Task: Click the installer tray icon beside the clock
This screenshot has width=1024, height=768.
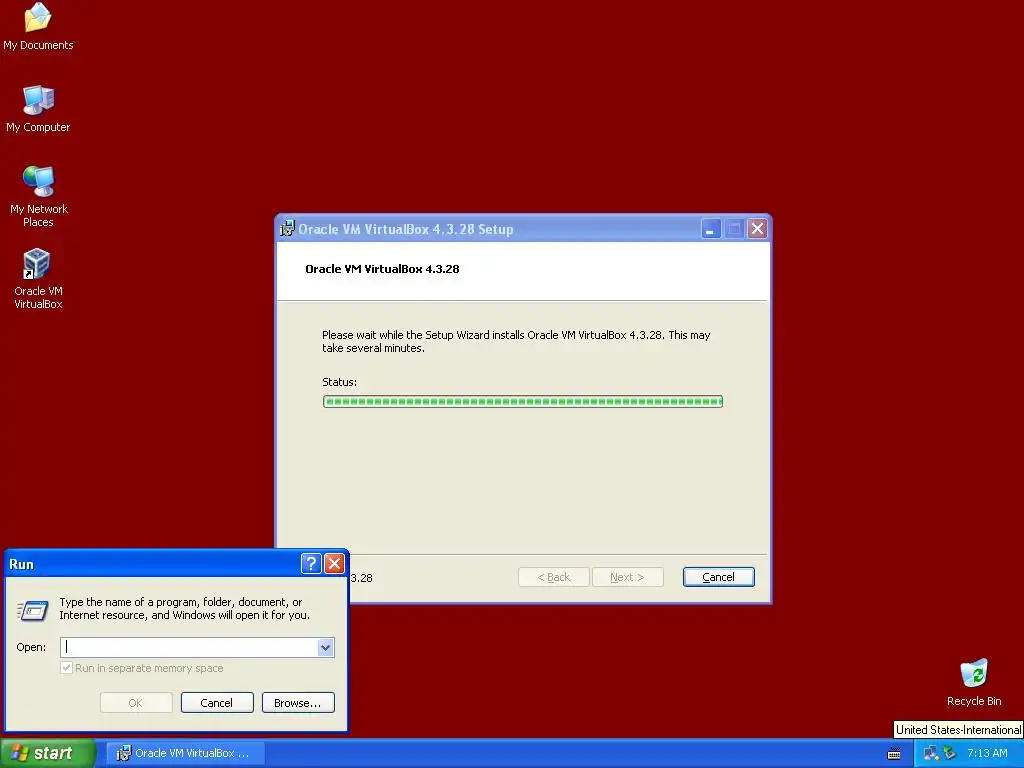Action: 949,753
